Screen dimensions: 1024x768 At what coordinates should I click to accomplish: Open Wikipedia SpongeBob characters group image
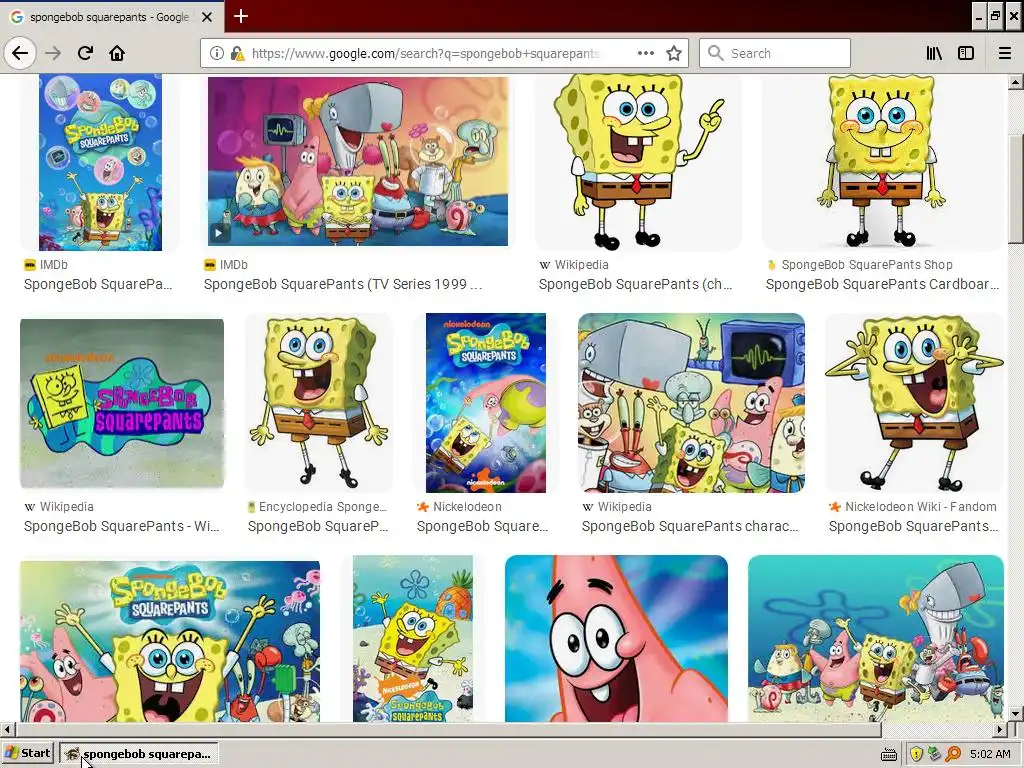(x=691, y=402)
